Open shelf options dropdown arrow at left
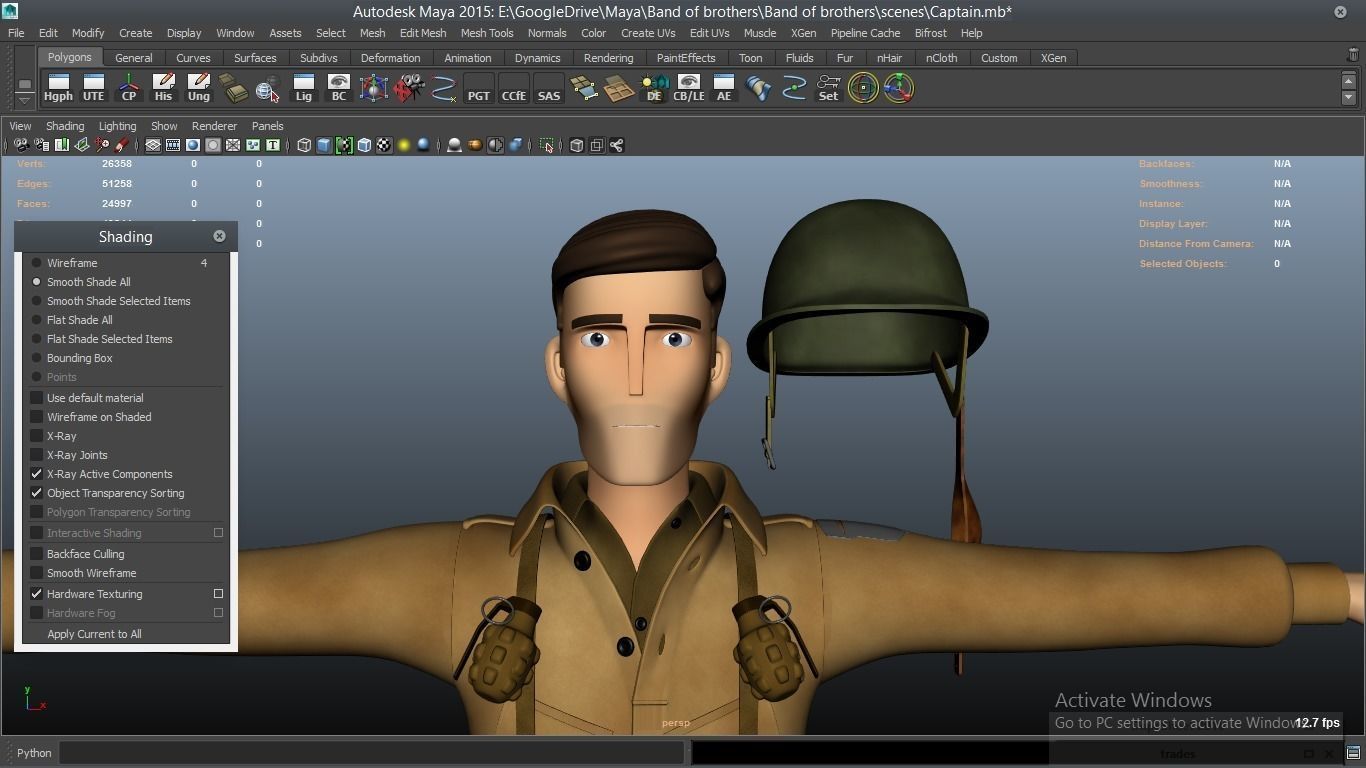 [25, 99]
